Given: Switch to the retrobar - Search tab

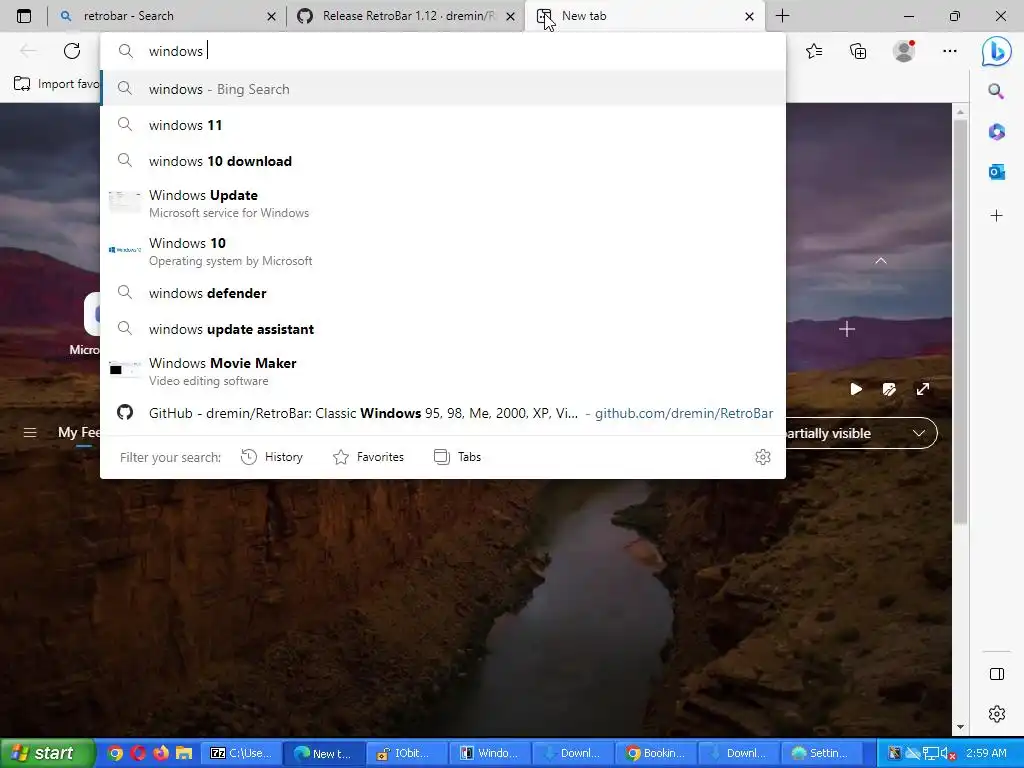Looking at the screenshot, I should pyautogui.click(x=167, y=16).
